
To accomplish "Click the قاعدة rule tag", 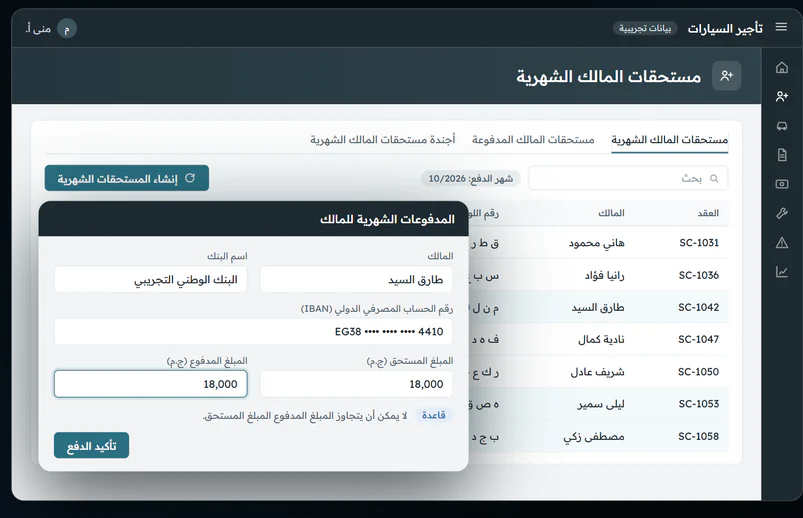I will pyautogui.click(x=434, y=415).
